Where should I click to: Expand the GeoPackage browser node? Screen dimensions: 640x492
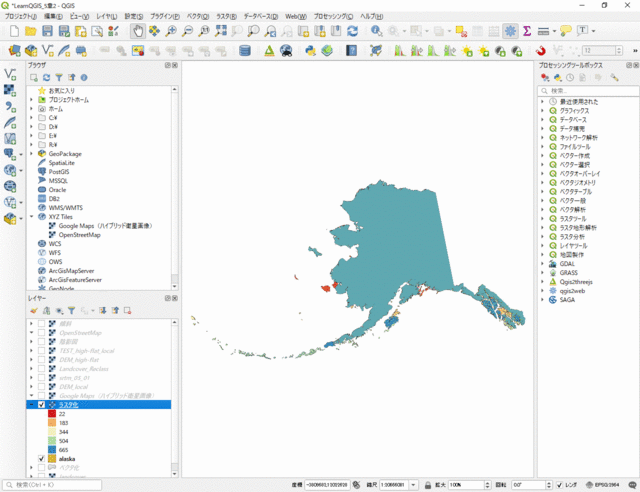click(x=31, y=154)
